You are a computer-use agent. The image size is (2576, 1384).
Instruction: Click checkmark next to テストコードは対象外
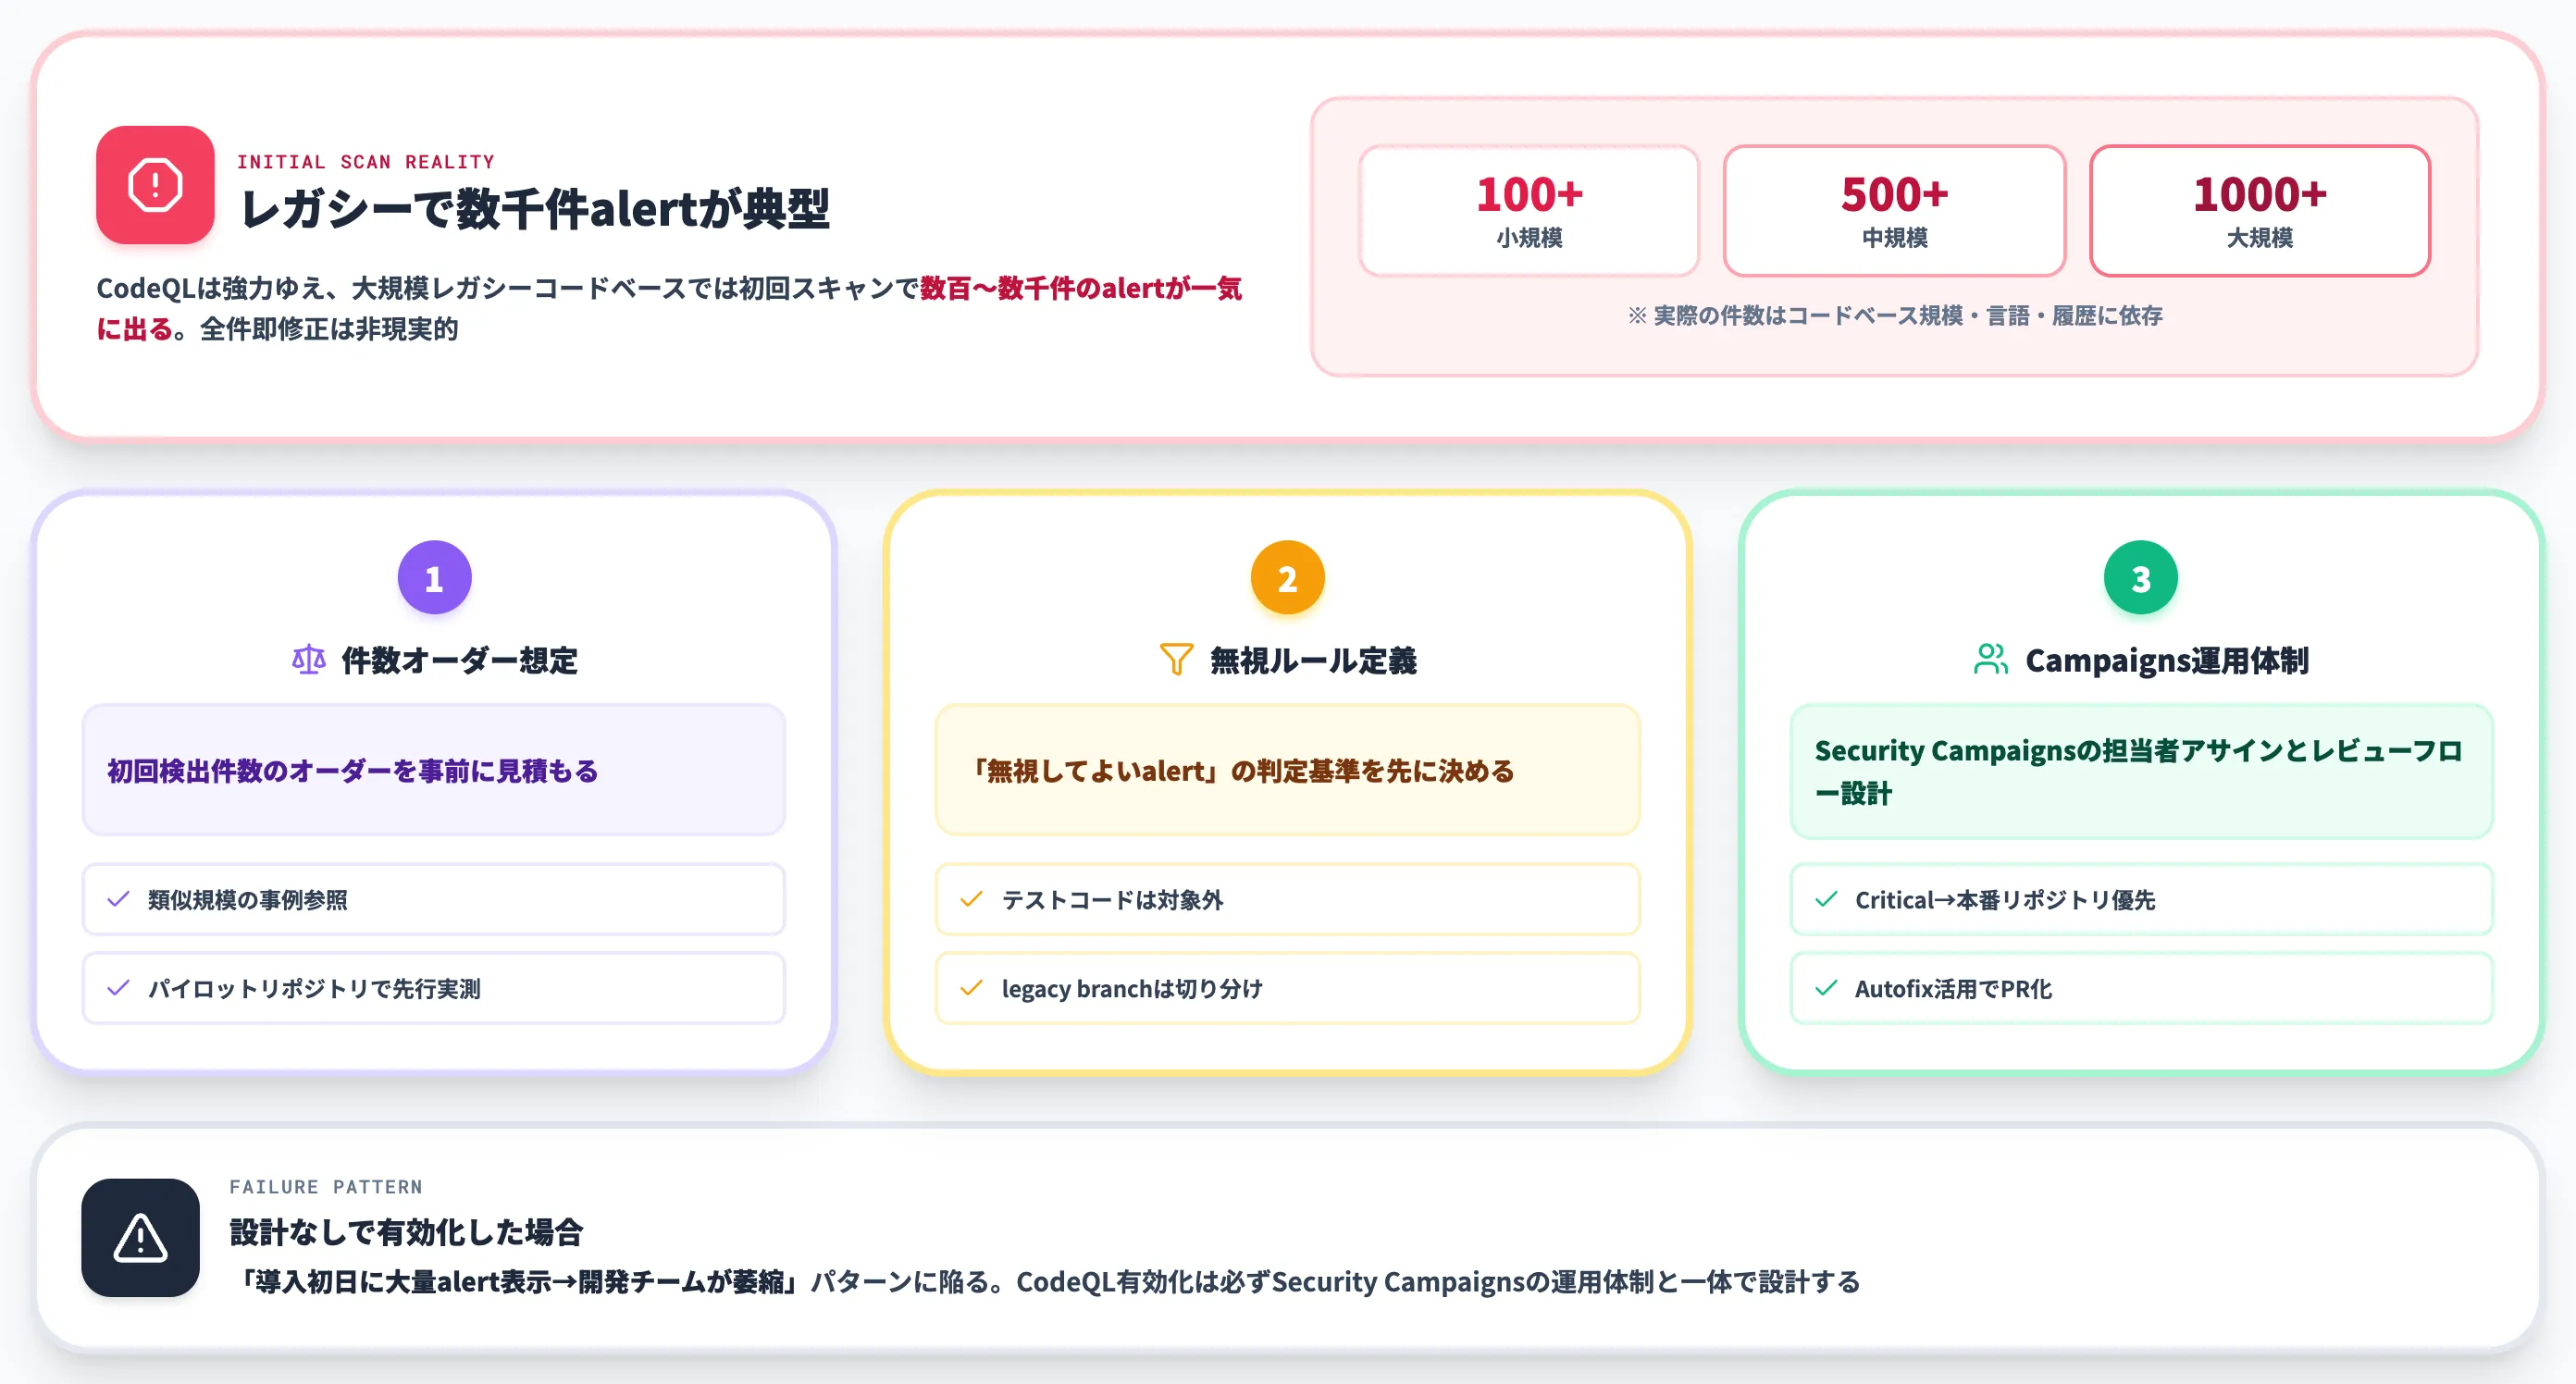pyautogui.click(x=971, y=899)
